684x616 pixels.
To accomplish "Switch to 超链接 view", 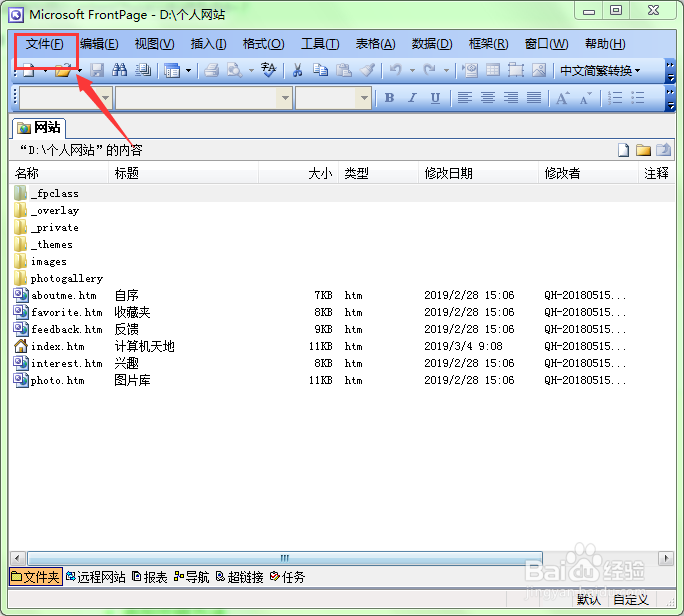I will tap(240, 577).
